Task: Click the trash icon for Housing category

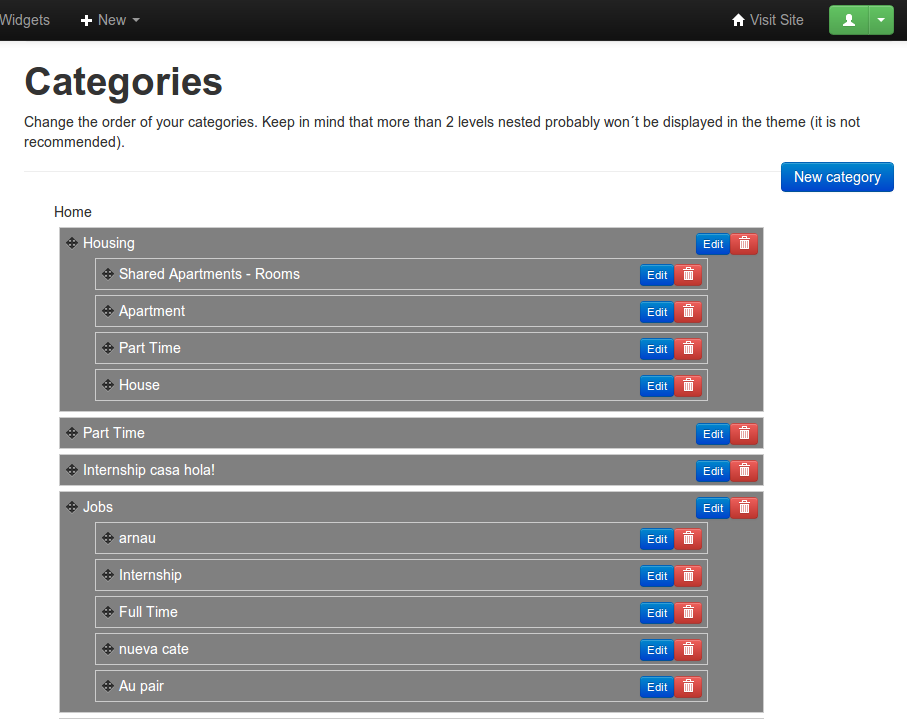Action: click(744, 244)
